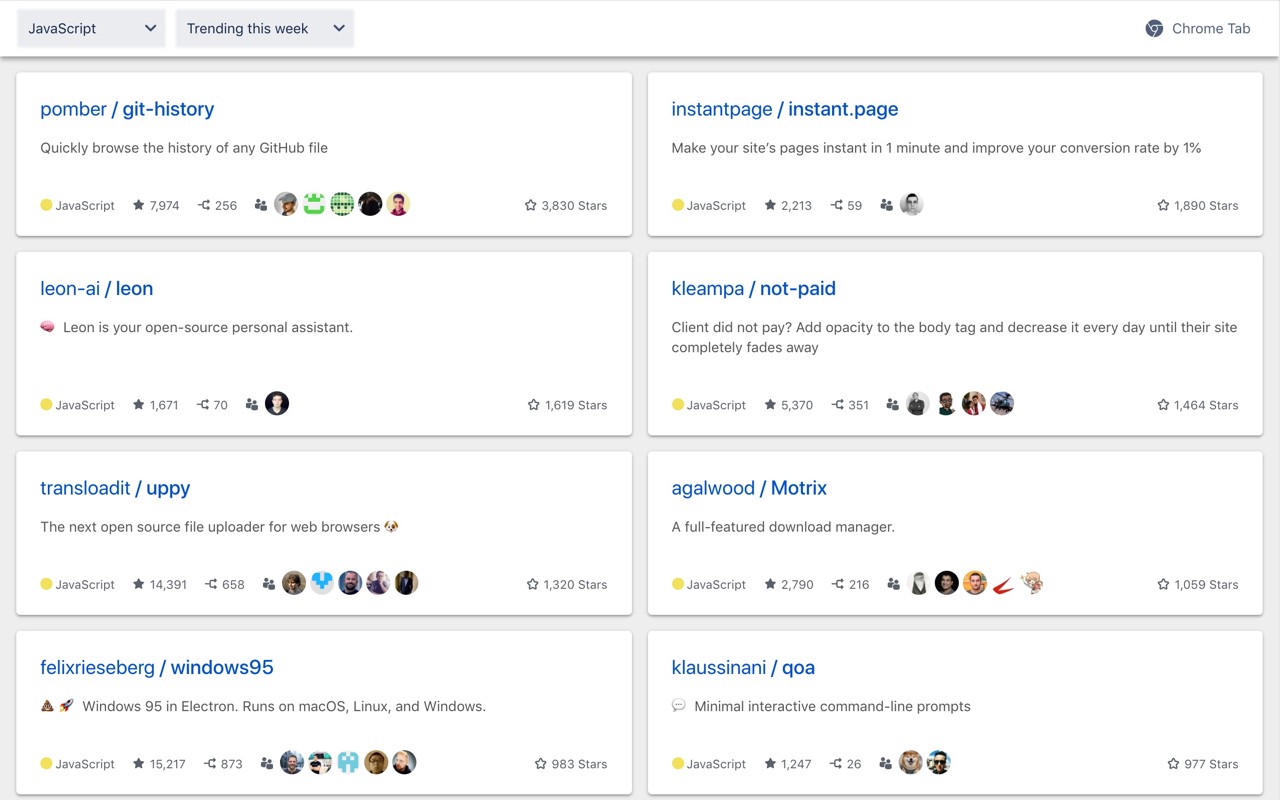Click the contributors icon in not-paid card
Image resolution: width=1280 pixels, height=800 pixels.
point(892,405)
